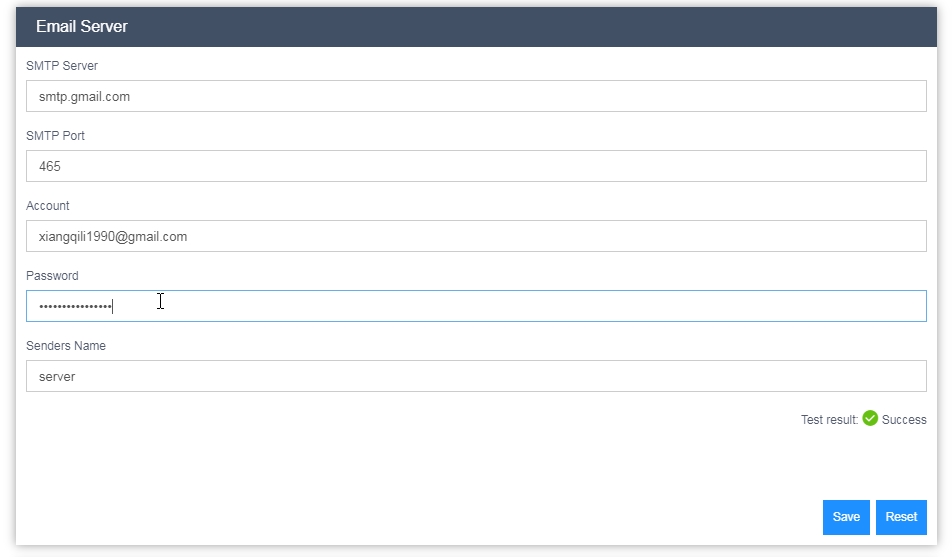Click the Senders Name label
This screenshot has height=557, width=952.
66,346
